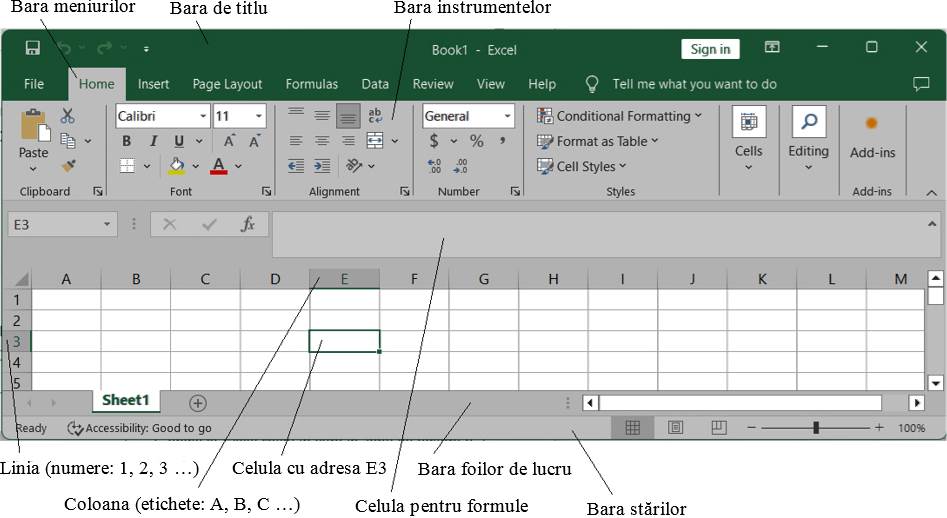Toggle Bold formatting

[x=126, y=141]
